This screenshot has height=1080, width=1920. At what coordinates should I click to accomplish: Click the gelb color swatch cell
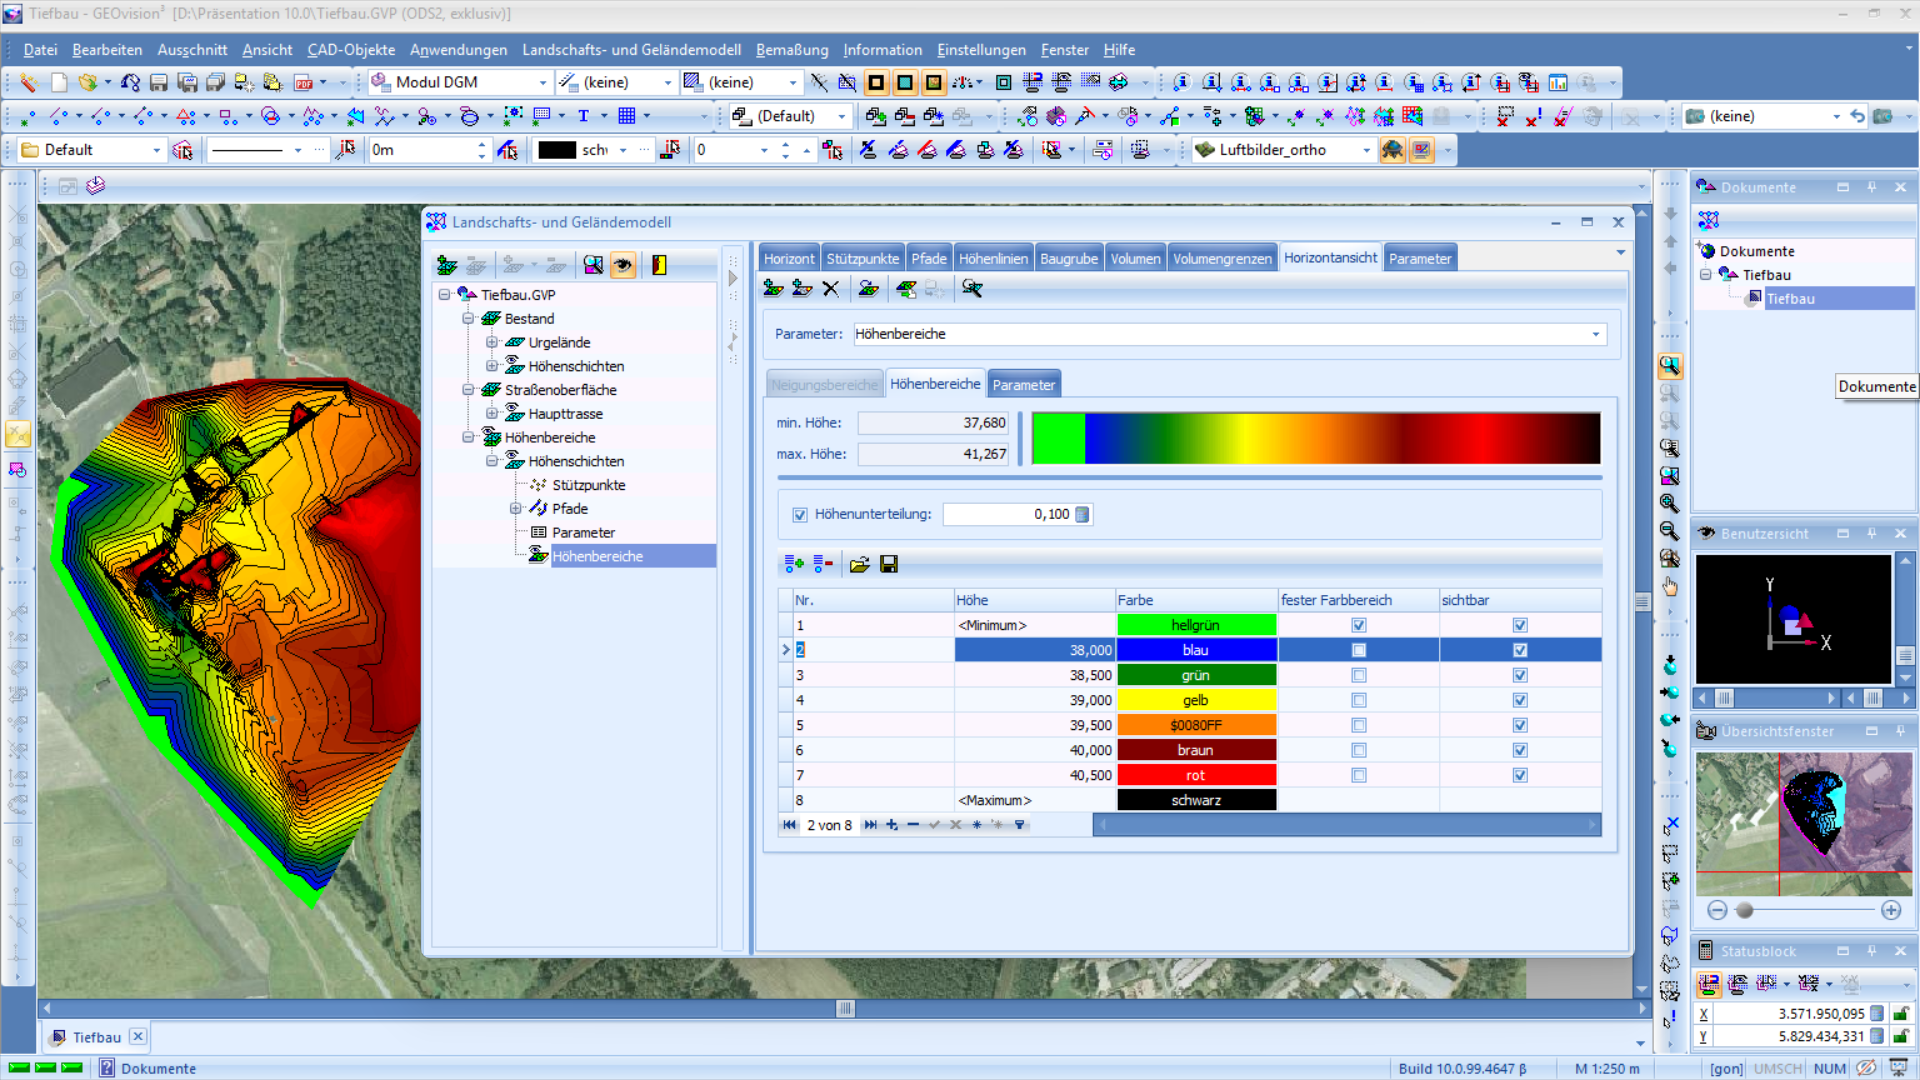tap(1195, 700)
